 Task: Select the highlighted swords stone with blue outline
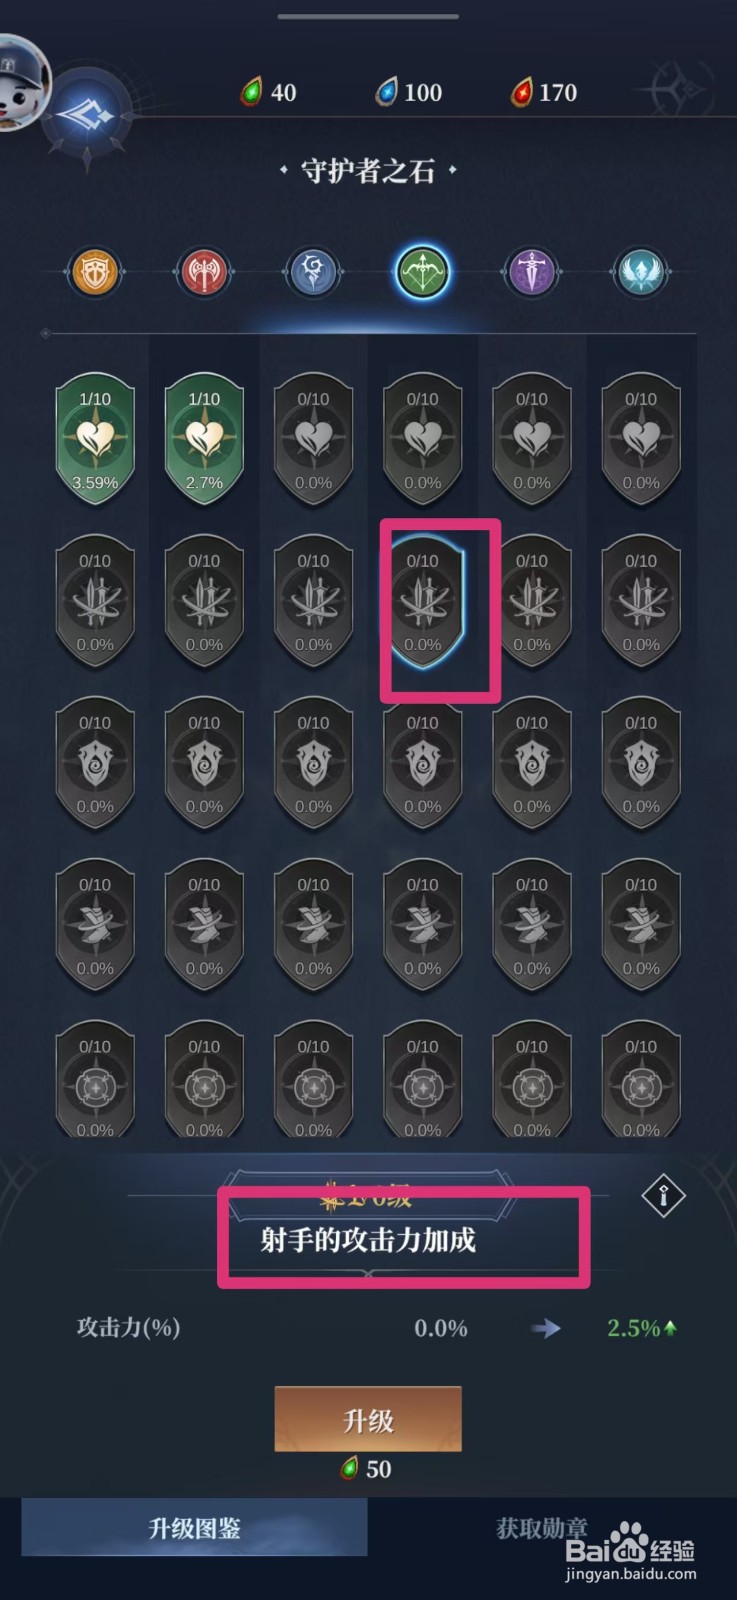coord(422,601)
